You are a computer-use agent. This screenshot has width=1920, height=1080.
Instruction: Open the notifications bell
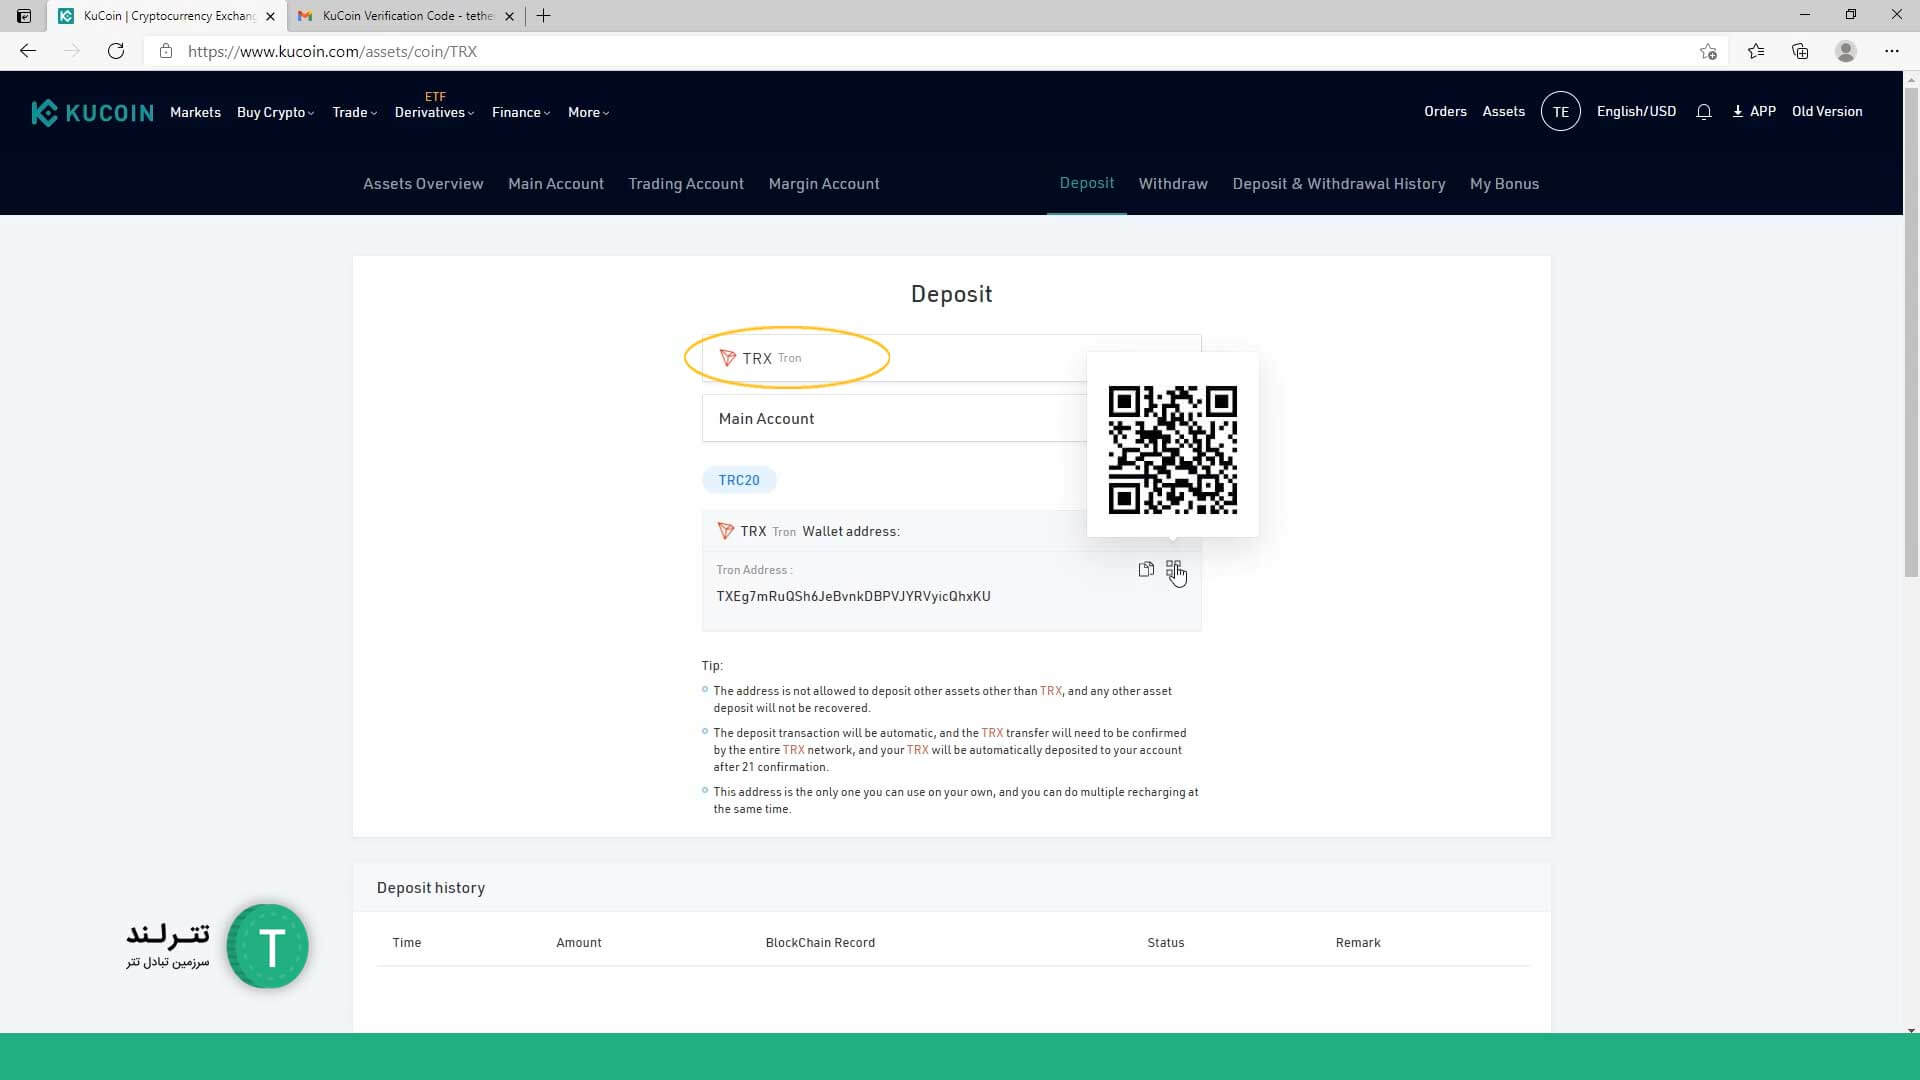(x=1704, y=112)
